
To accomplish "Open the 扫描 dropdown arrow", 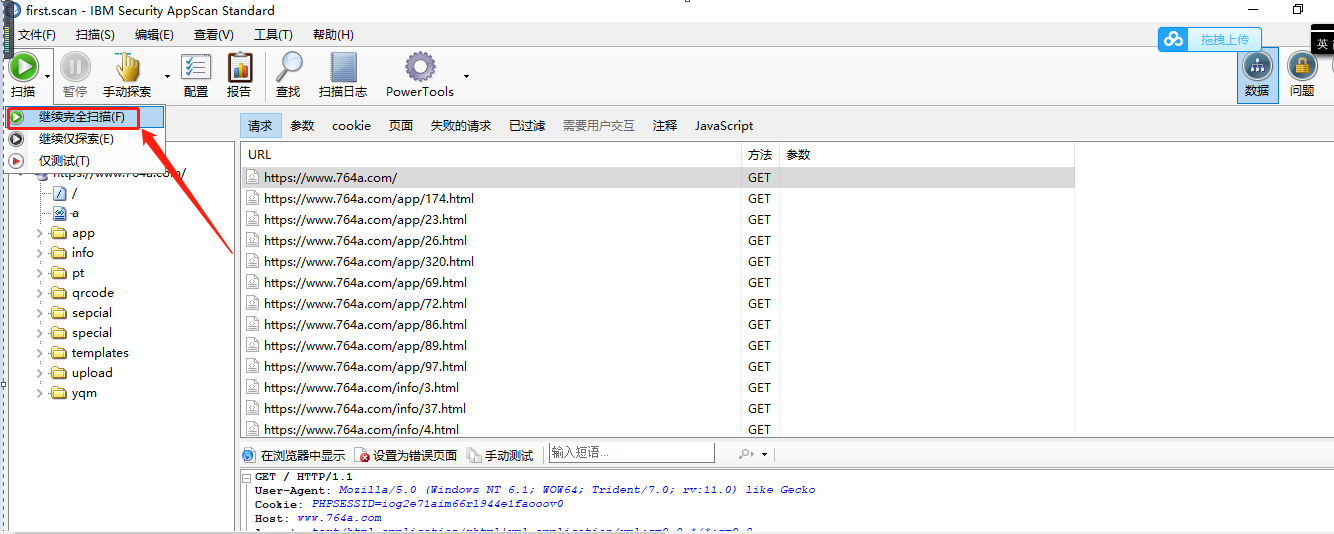I will [47, 75].
